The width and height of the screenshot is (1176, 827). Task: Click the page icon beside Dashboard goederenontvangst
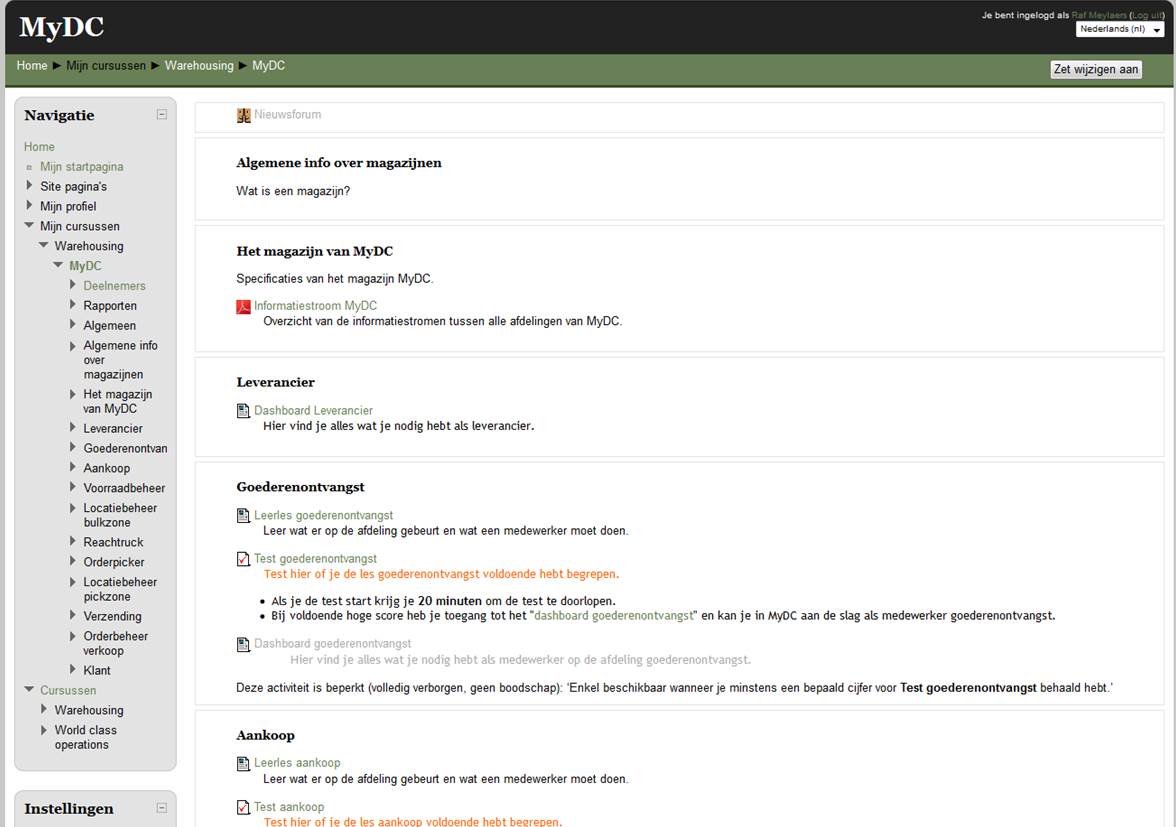pos(244,645)
